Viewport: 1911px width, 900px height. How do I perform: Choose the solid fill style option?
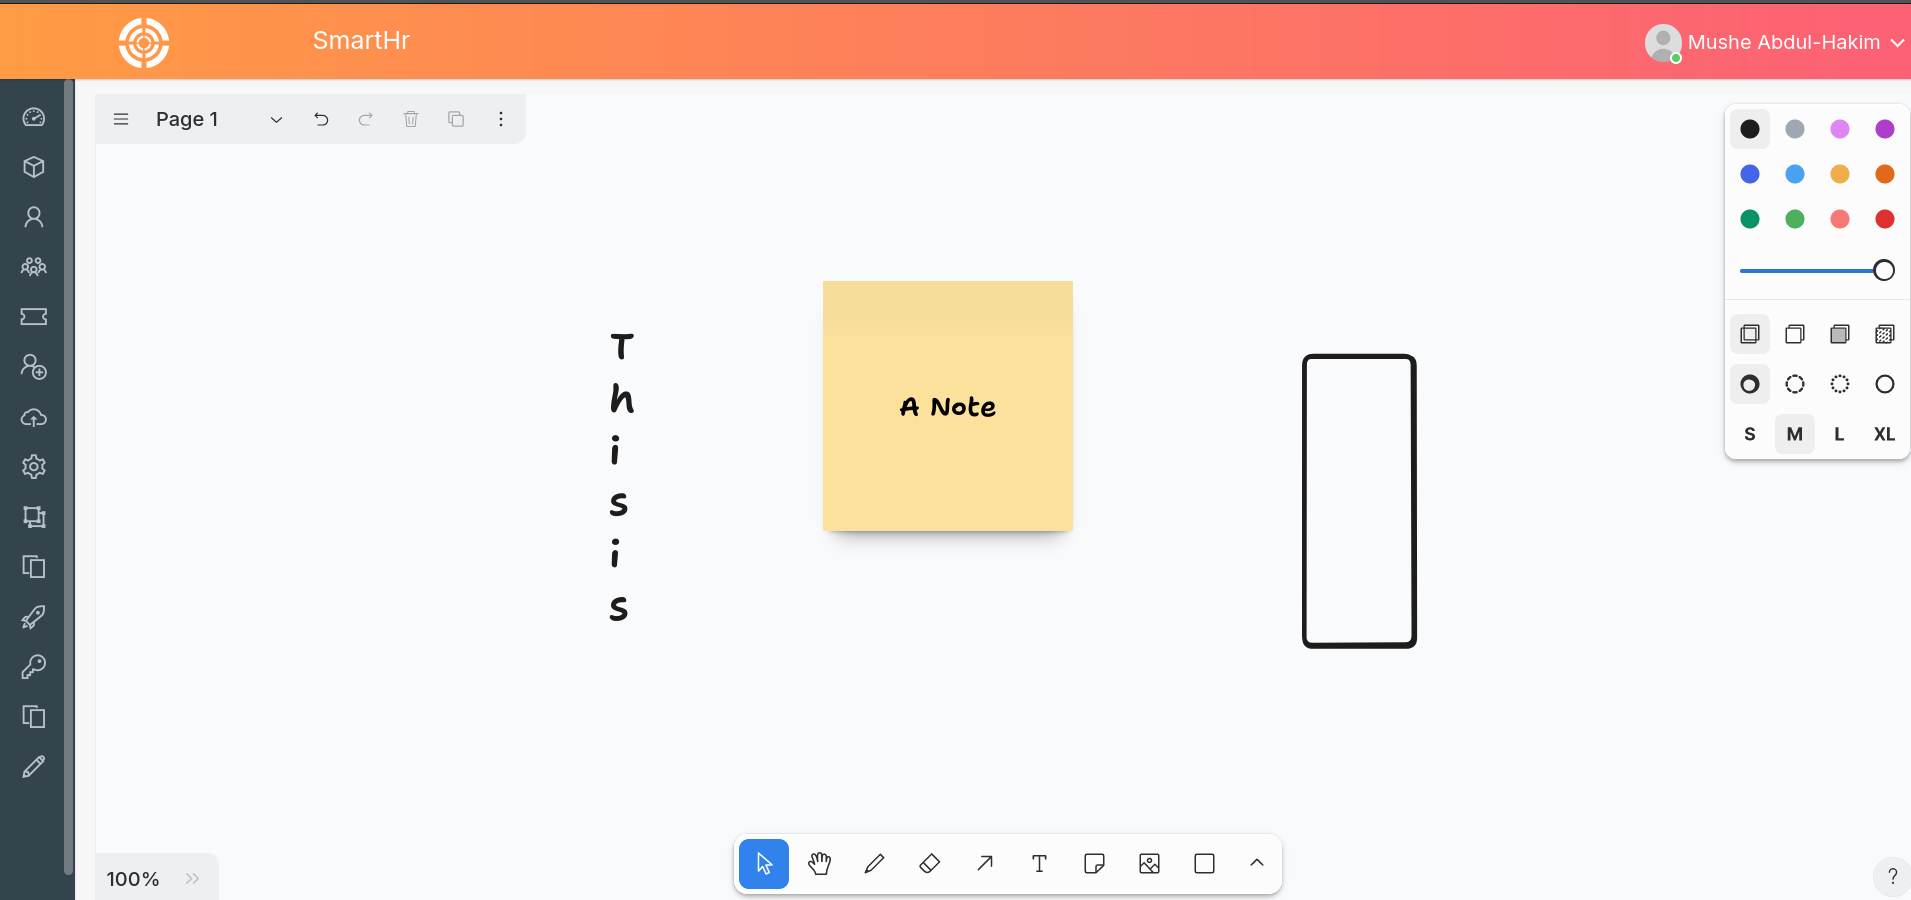click(x=1840, y=334)
